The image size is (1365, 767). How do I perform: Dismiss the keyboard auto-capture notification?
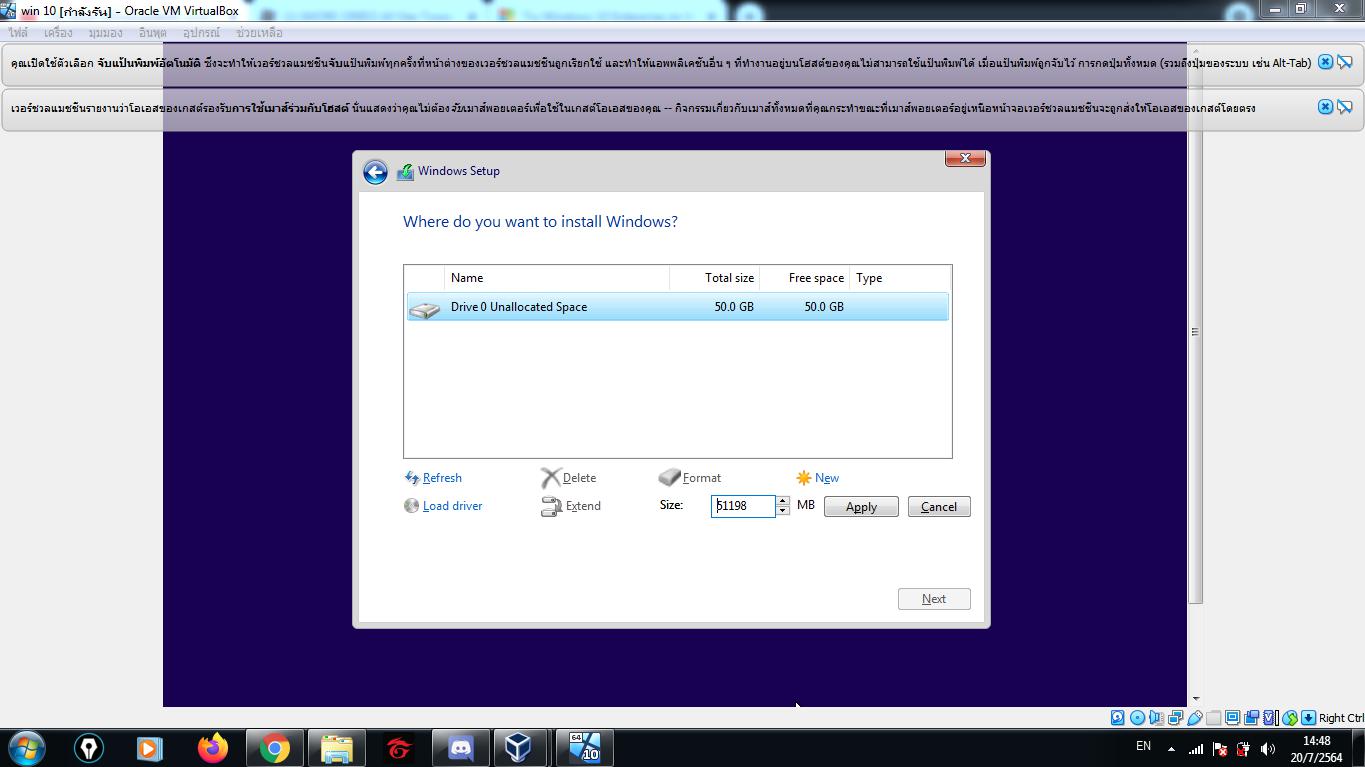pyautogui.click(x=1325, y=62)
